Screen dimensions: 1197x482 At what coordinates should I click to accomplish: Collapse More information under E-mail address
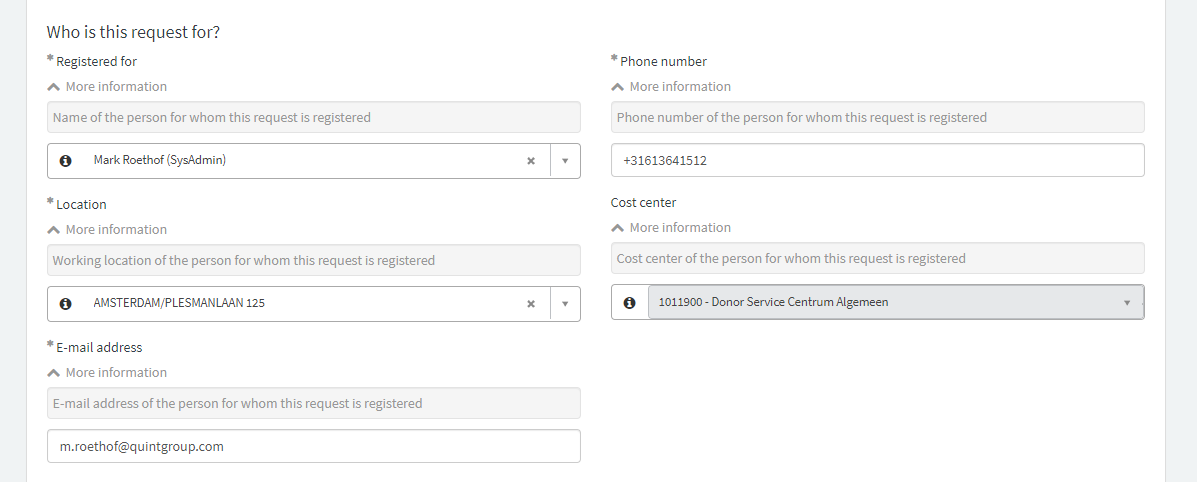(107, 372)
